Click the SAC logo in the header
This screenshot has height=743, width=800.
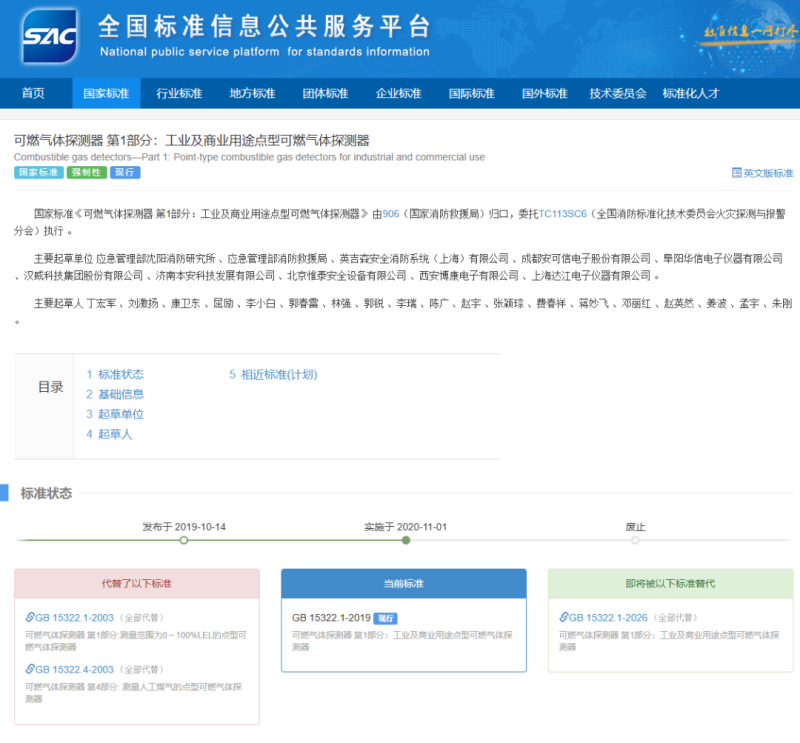coord(49,38)
